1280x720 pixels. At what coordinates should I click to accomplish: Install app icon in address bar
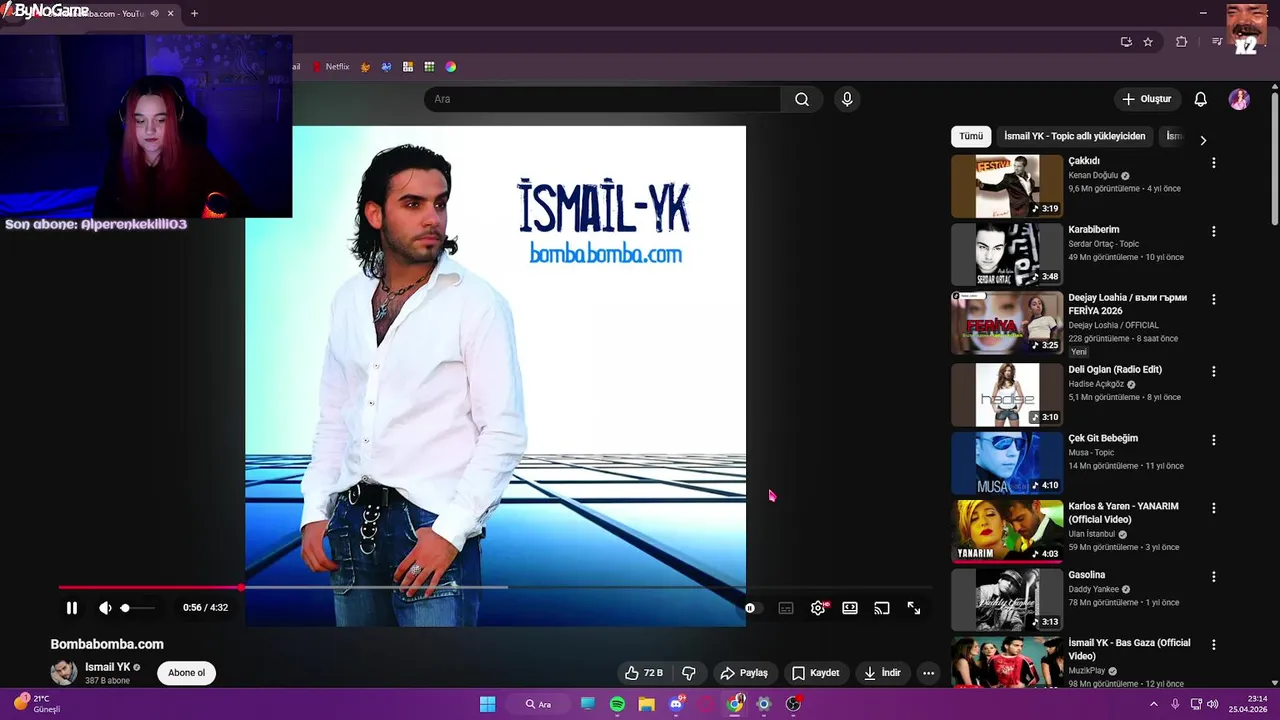(1126, 42)
